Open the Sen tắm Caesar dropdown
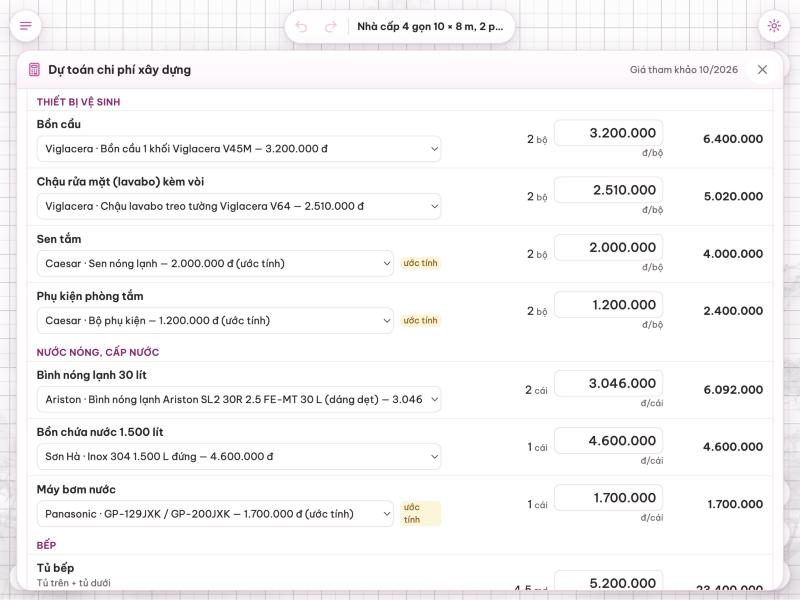Image resolution: width=800 pixels, height=600 pixels. pyautogui.click(x=215, y=263)
